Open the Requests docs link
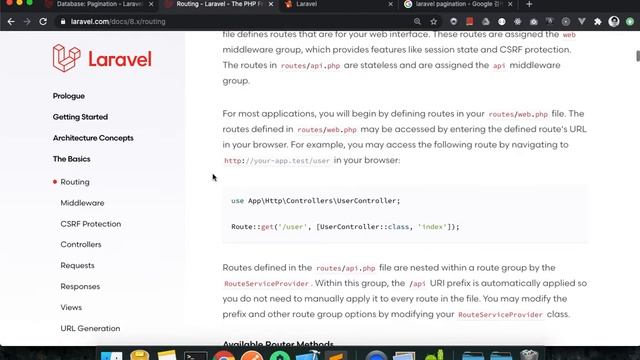The image size is (640, 360). (x=77, y=265)
